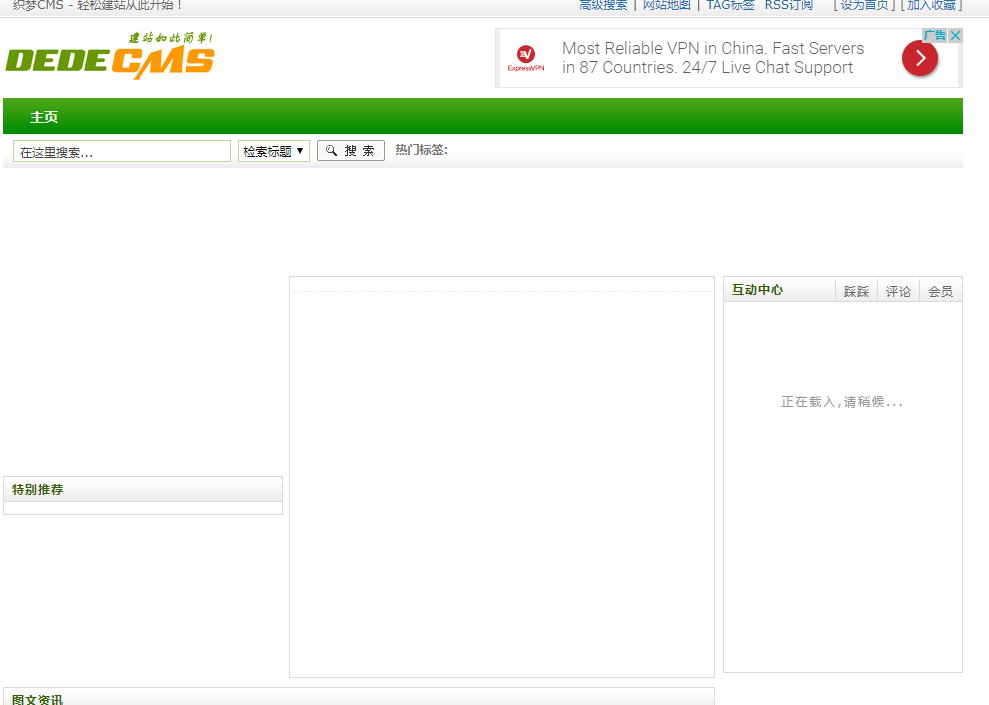This screenshot has width=989, height=705.
Task: Click the 搜索 search button
Action: click(x=351, y=151)
